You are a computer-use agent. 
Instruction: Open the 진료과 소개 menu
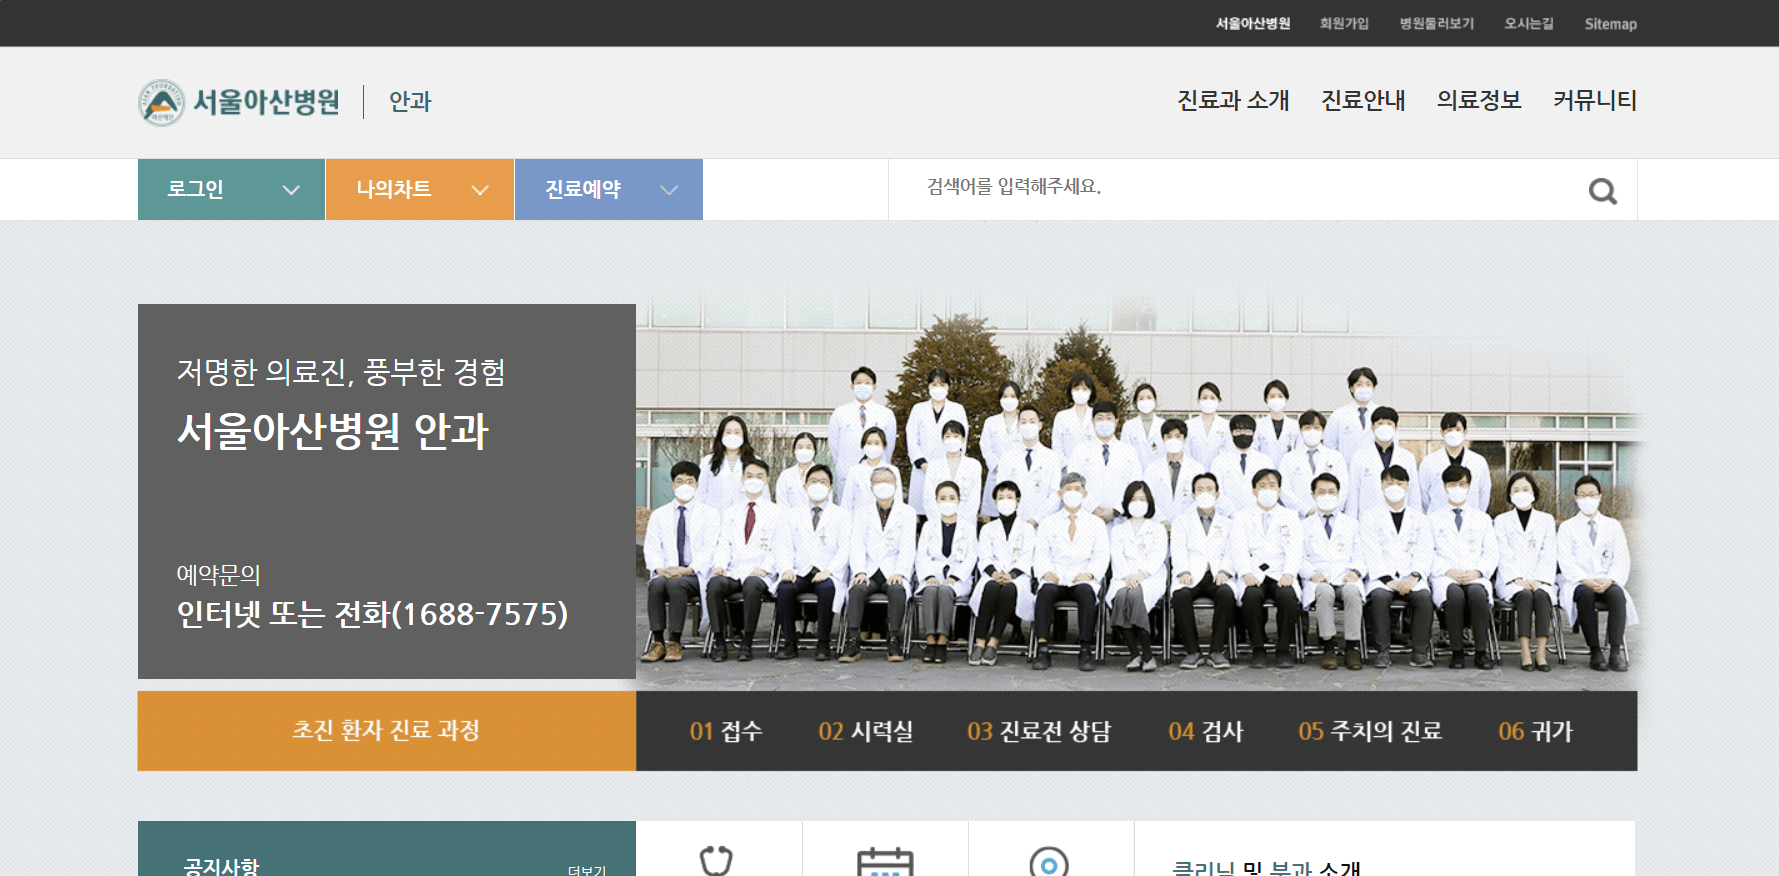[x=1233, y=100]
